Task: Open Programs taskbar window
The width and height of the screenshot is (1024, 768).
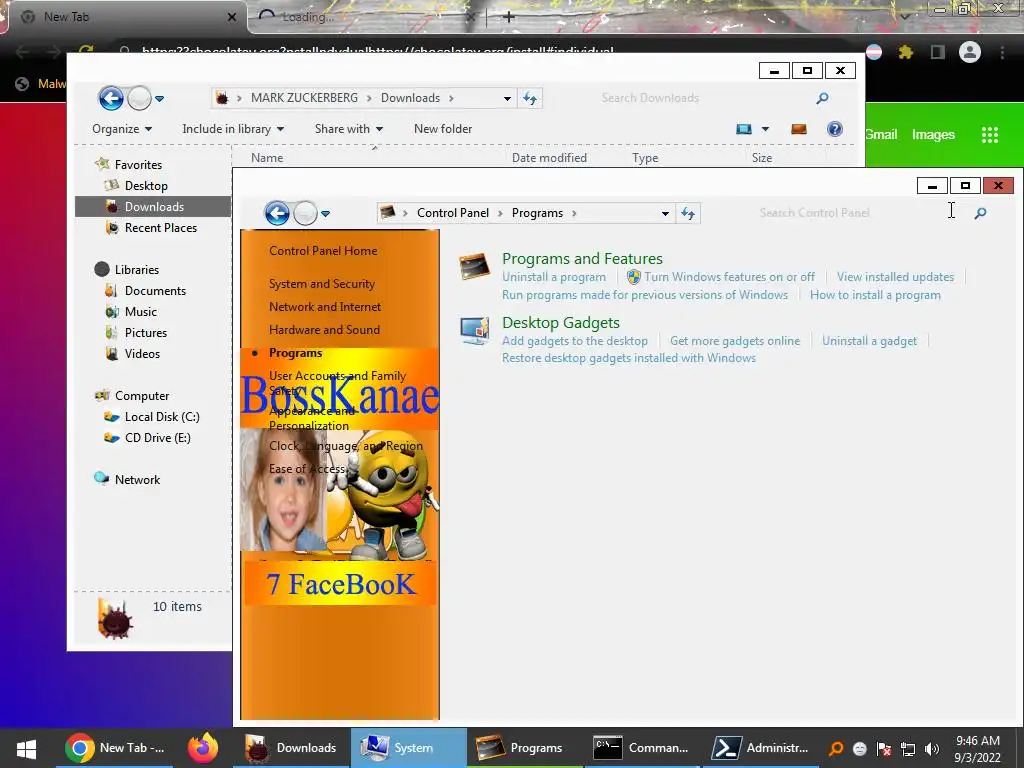Action: point(524,748)
